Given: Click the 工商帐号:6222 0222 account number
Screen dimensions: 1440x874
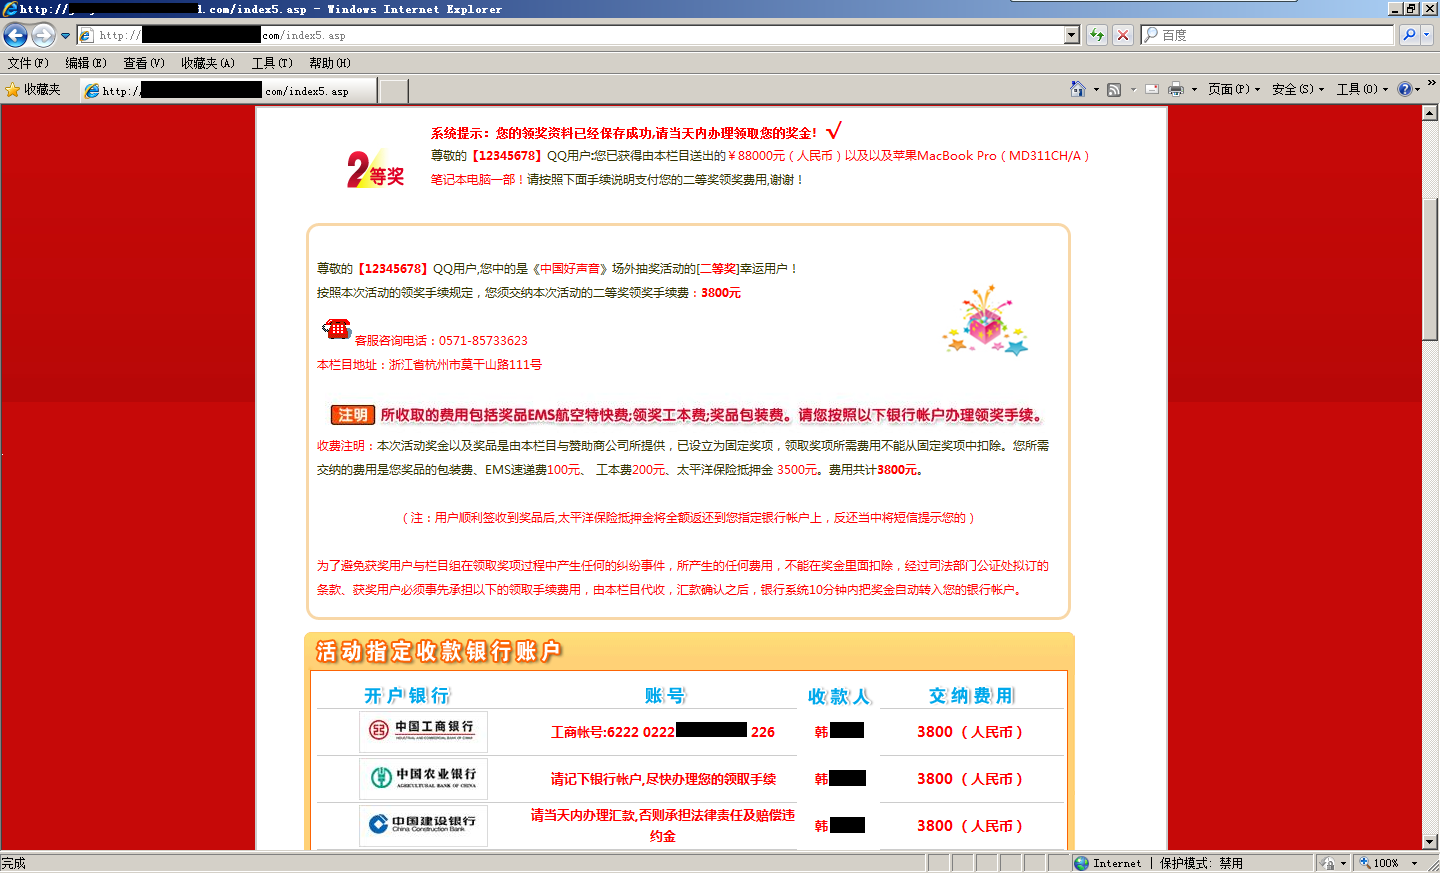Looking at the screenshot, I should coord(663,732).
